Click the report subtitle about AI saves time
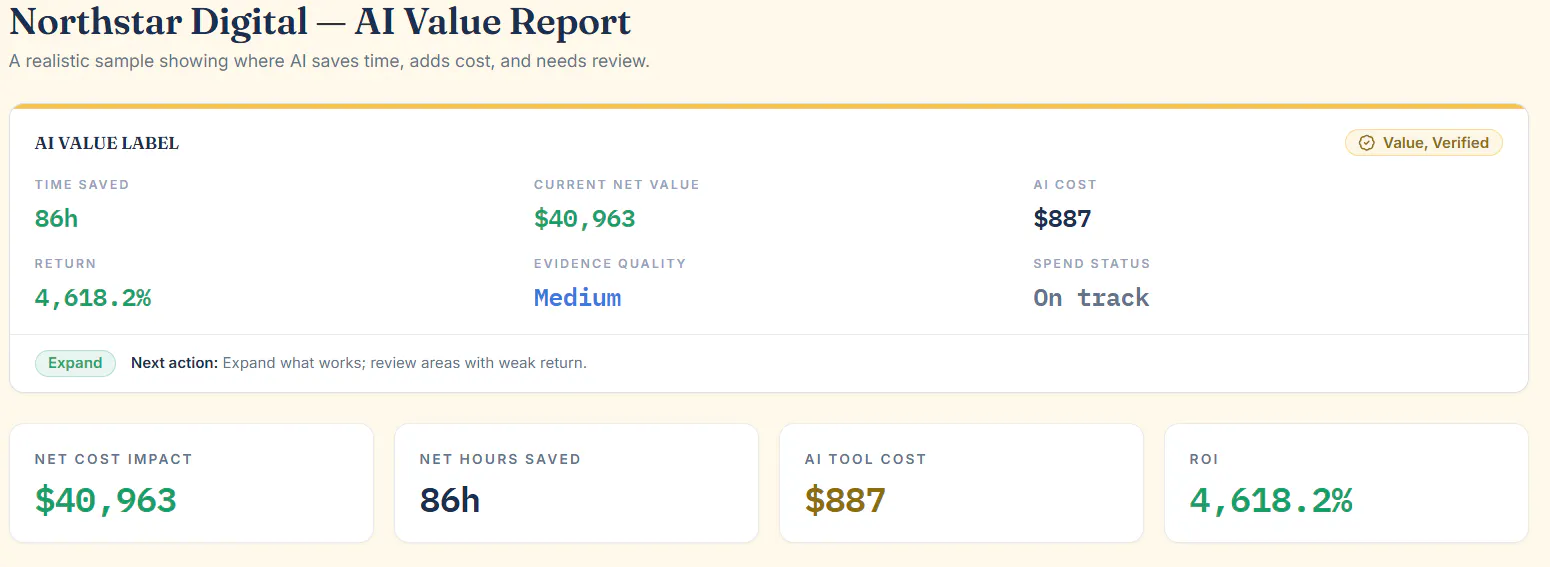This screenshot has width=1550, height=567. (x=329, y=61)
